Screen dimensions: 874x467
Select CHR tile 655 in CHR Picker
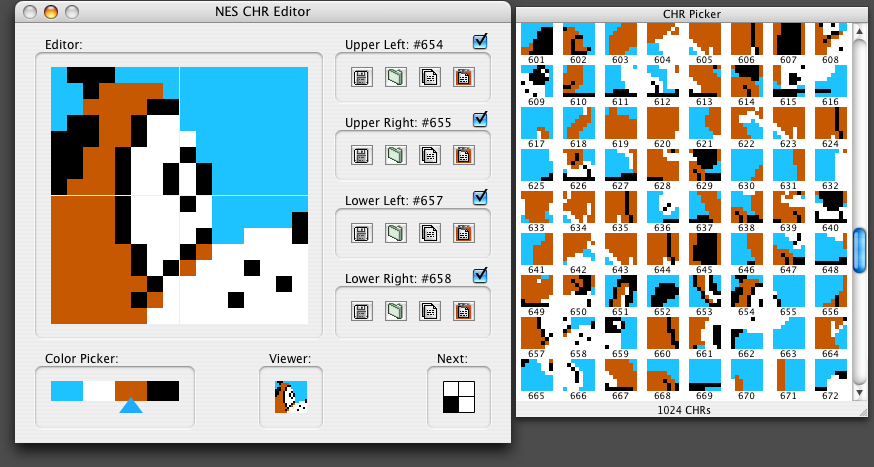click(x=789, y=291)
